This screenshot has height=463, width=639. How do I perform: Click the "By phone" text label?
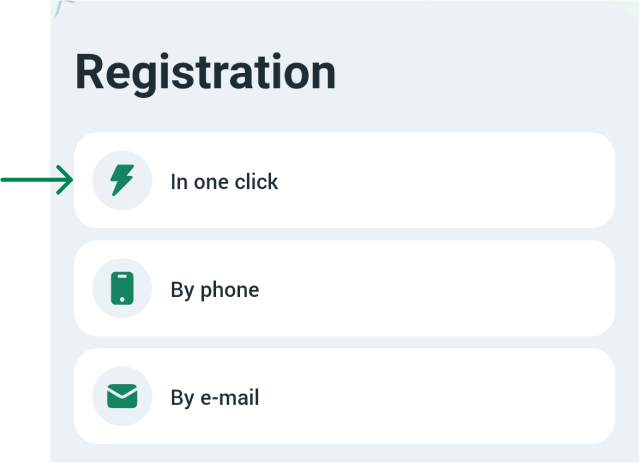214,290
